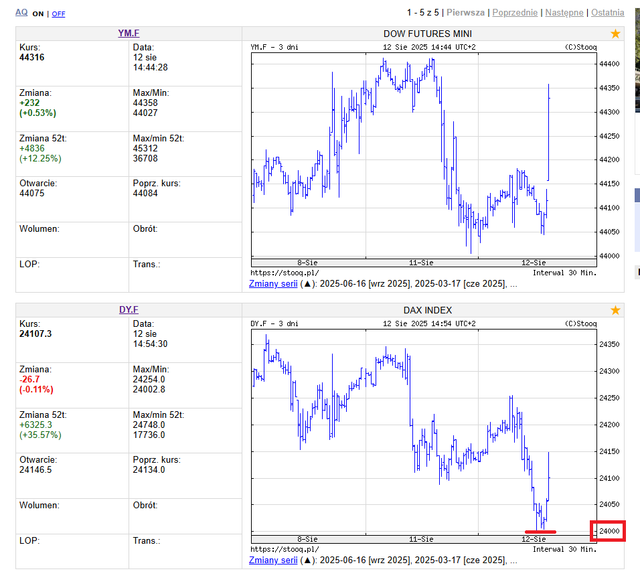Click the daily max value 24254.0
This screenshot has width=640, height=574.
[x=149, y=379]
